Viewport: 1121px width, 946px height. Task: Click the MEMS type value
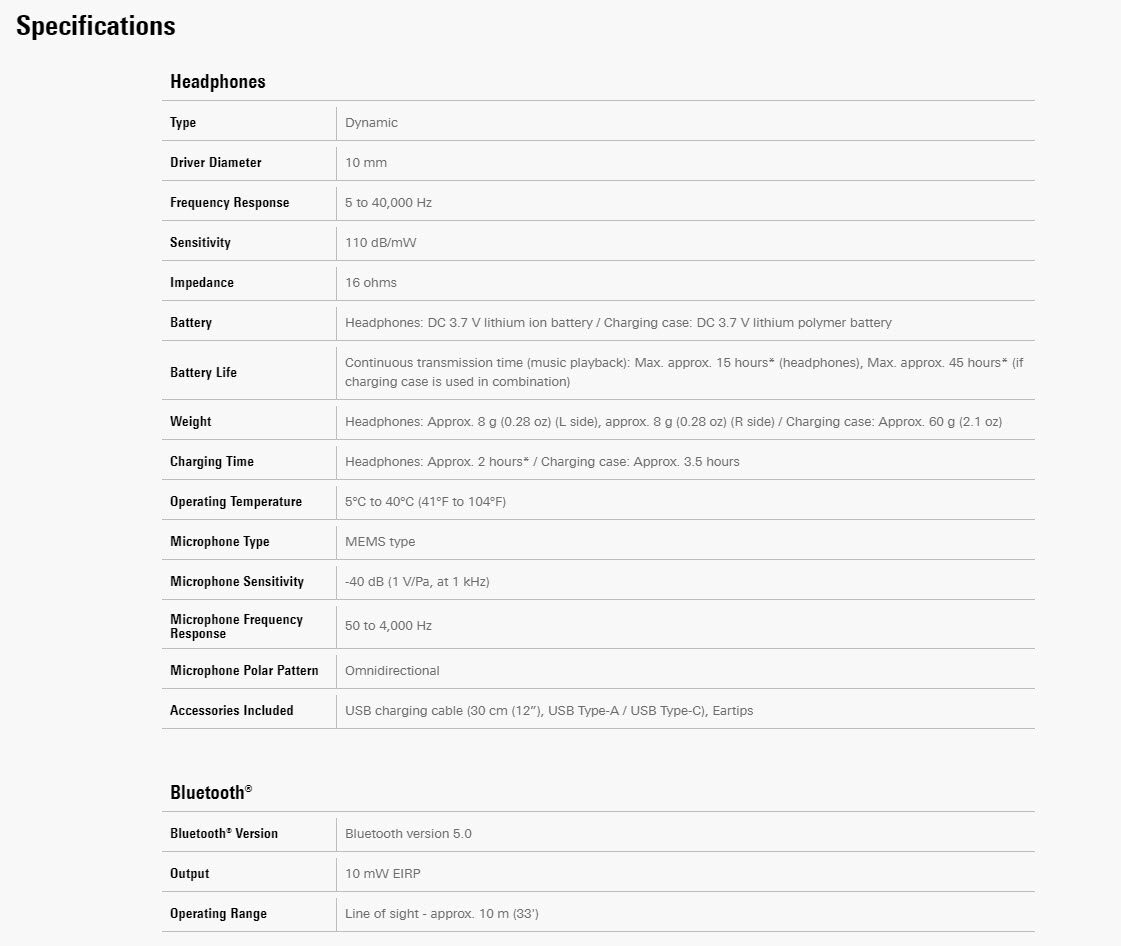click(380, 541)
